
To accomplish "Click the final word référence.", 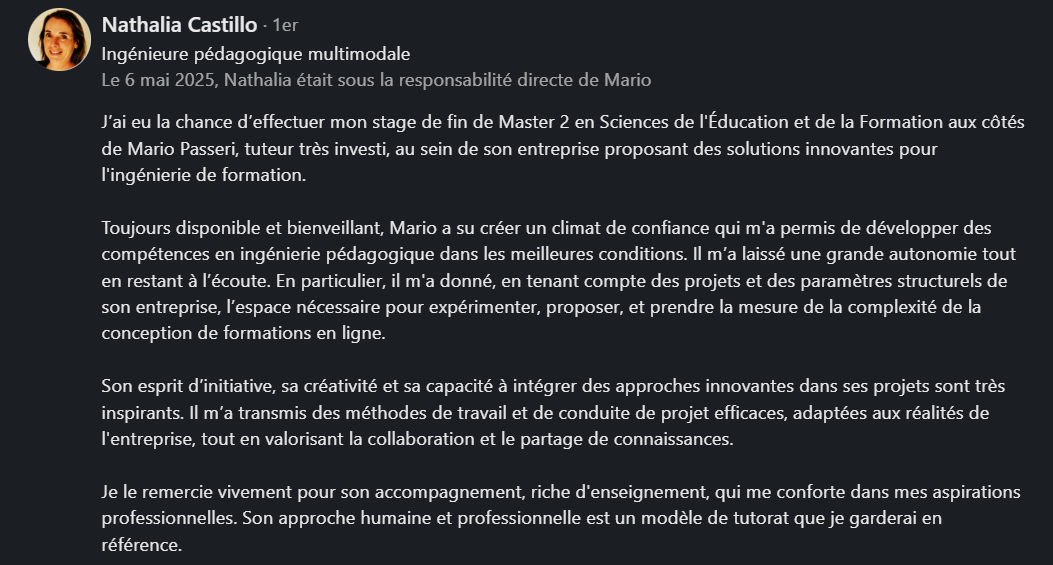I will [141, 545].
